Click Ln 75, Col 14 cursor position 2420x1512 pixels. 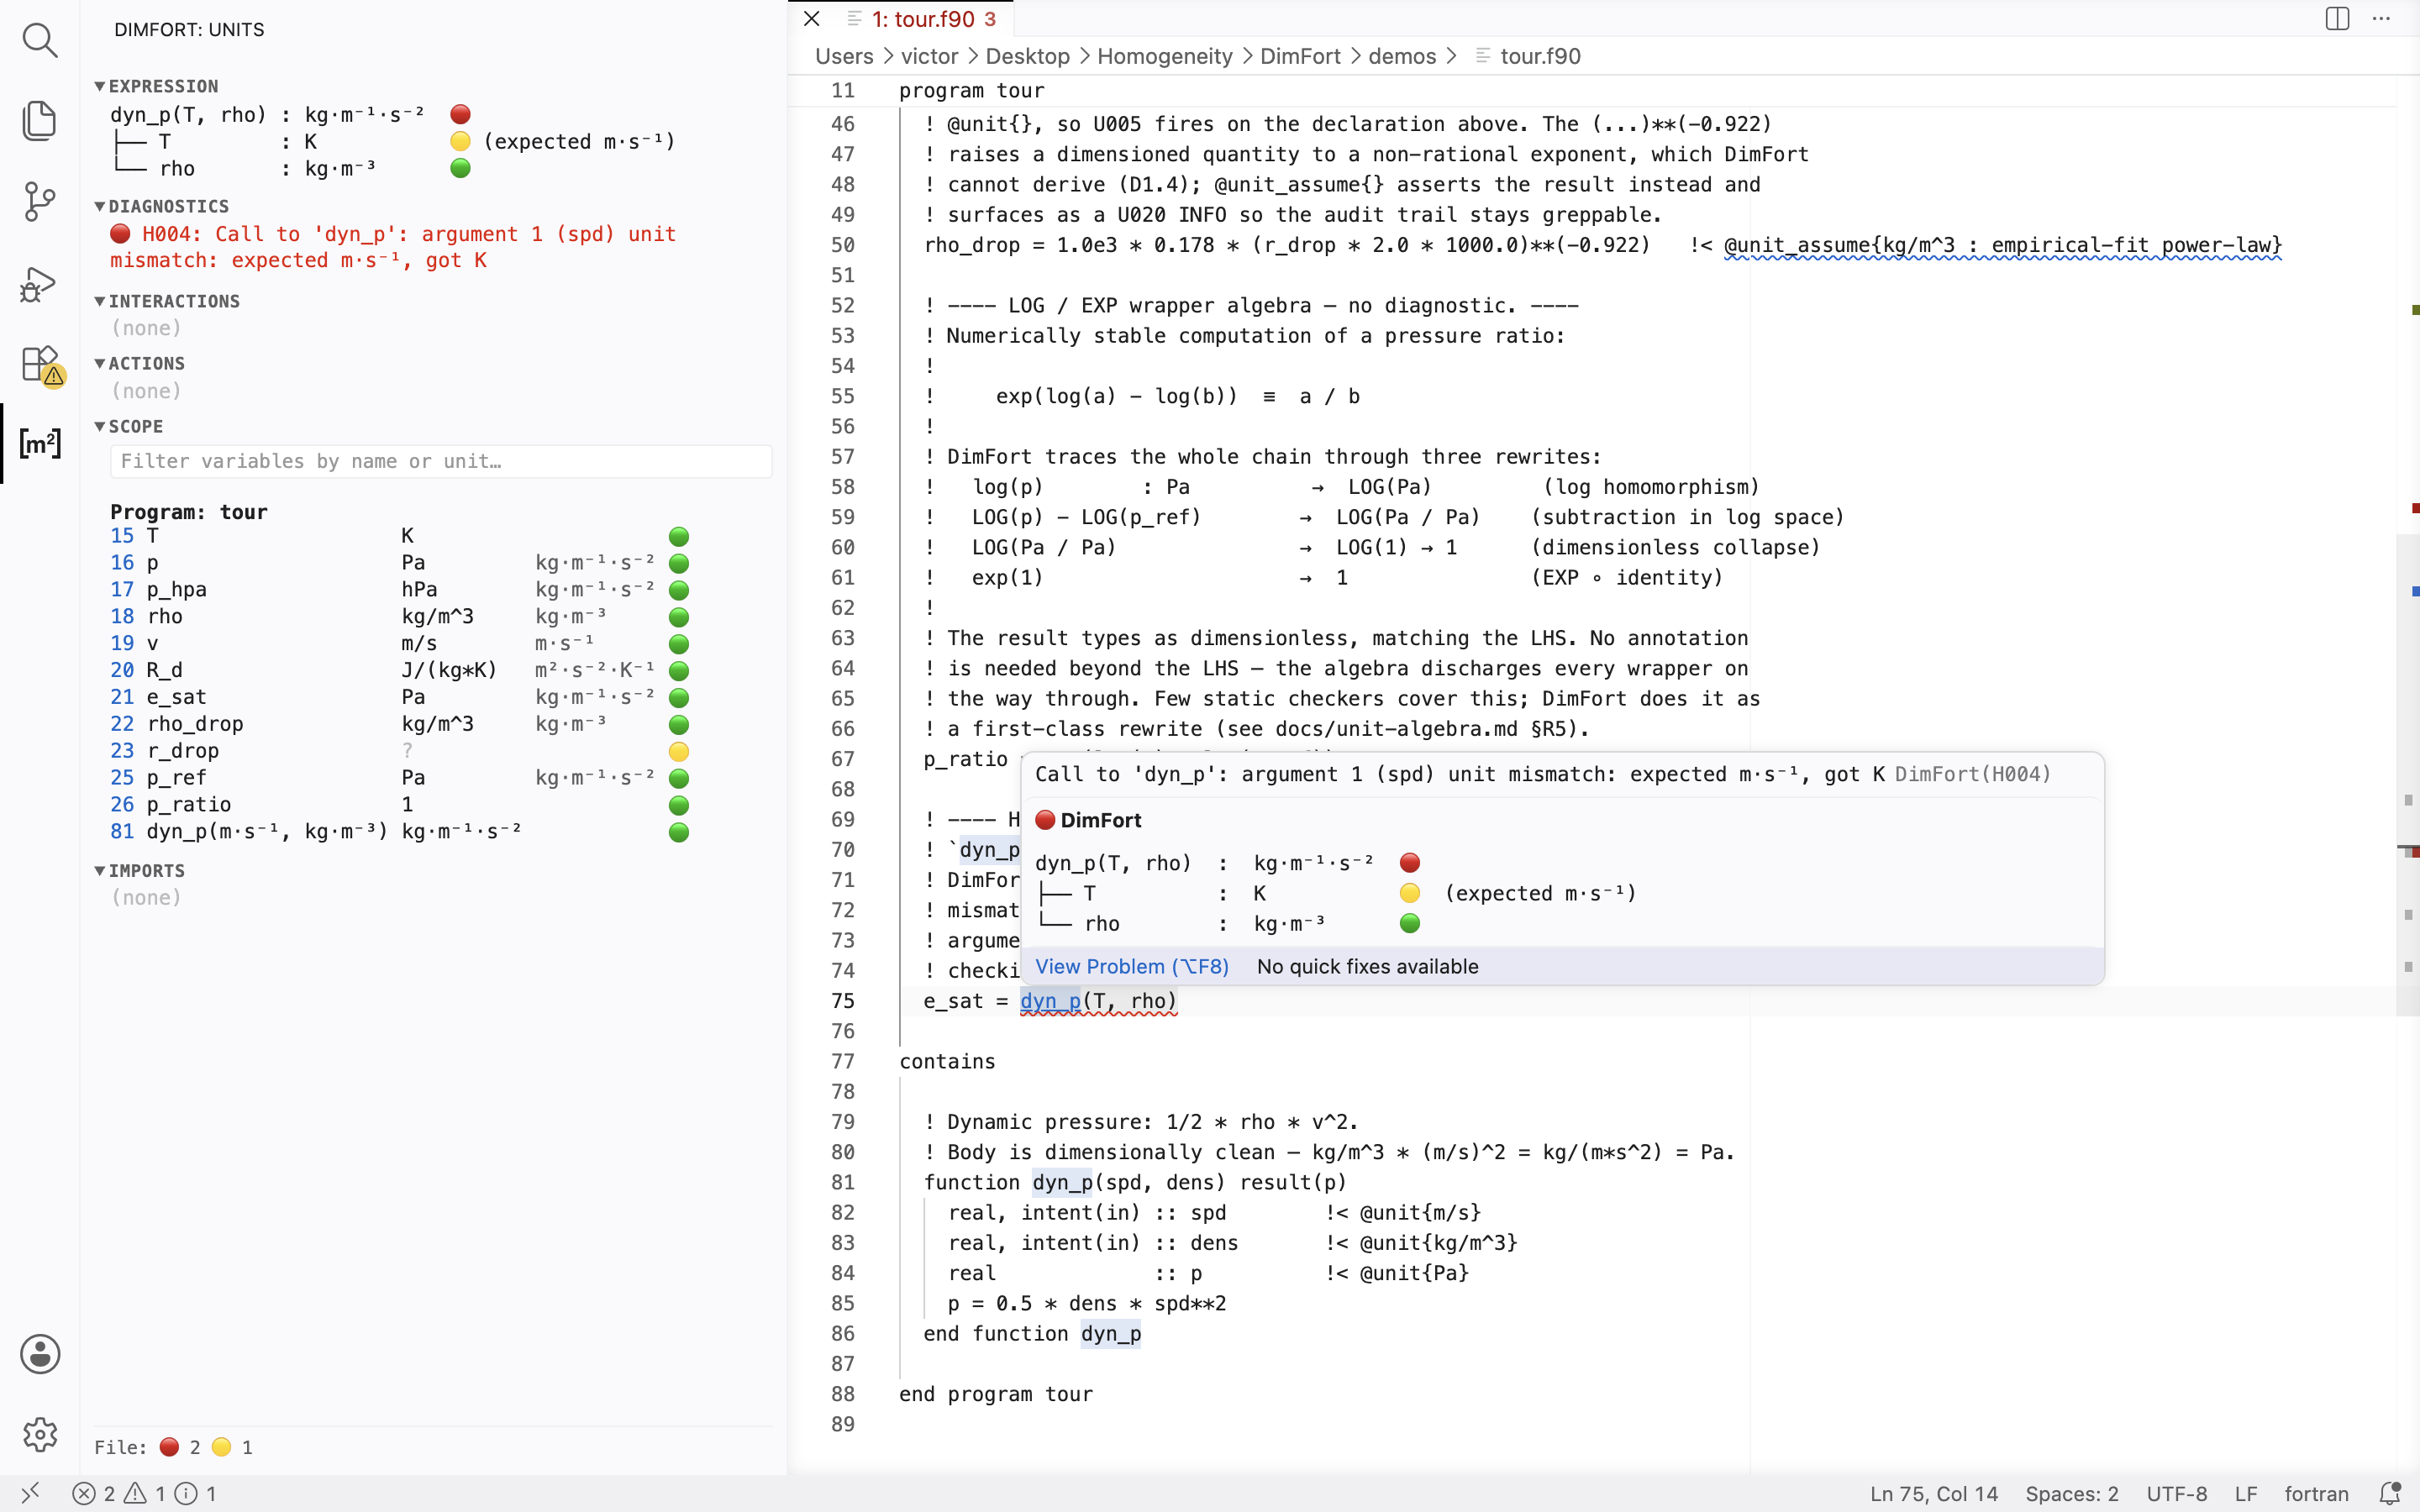[1933, 1493]
